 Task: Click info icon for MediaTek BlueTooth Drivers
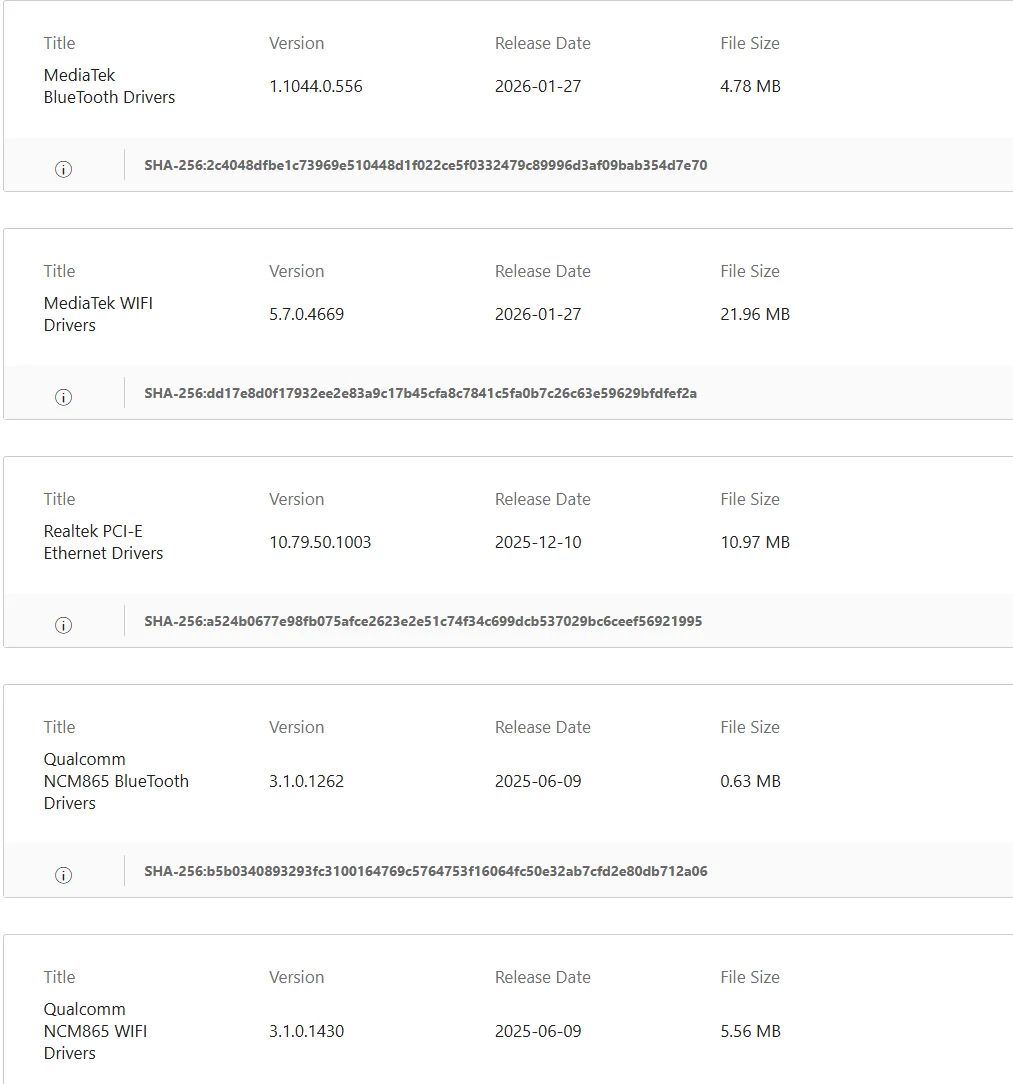tap(63, 169)
